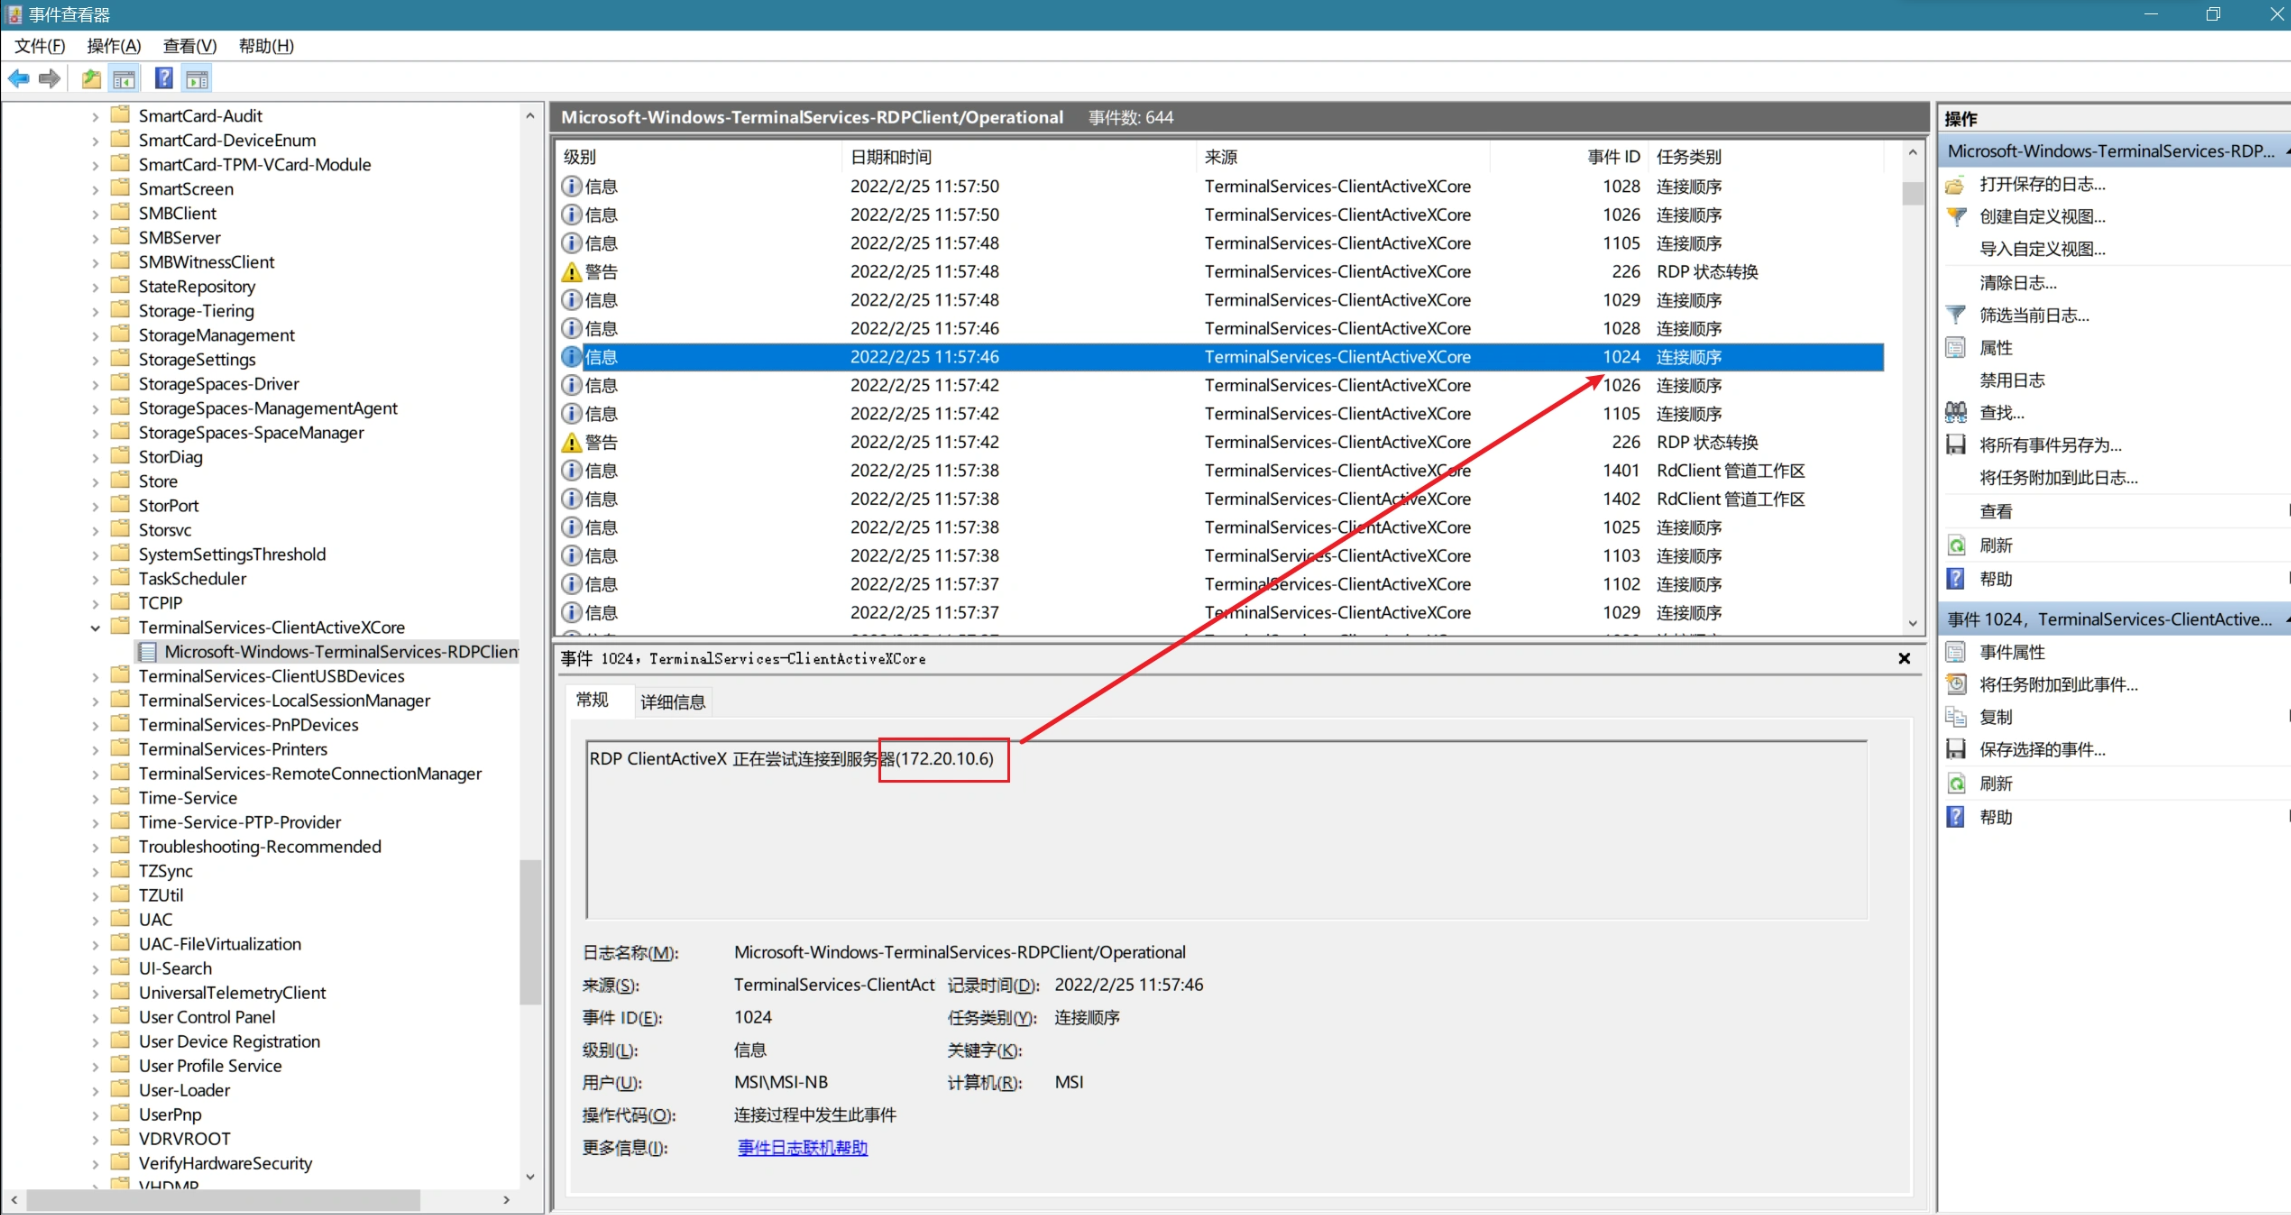Open the 事件日志联机帮助 link
This screenshot has height=1215, width=2291.
click(x=802, y=1148)
